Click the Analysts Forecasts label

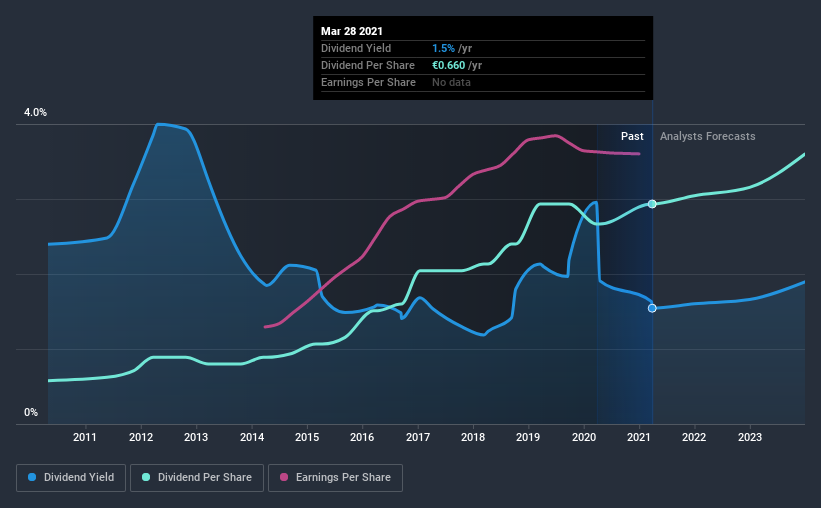pos(707,136)
